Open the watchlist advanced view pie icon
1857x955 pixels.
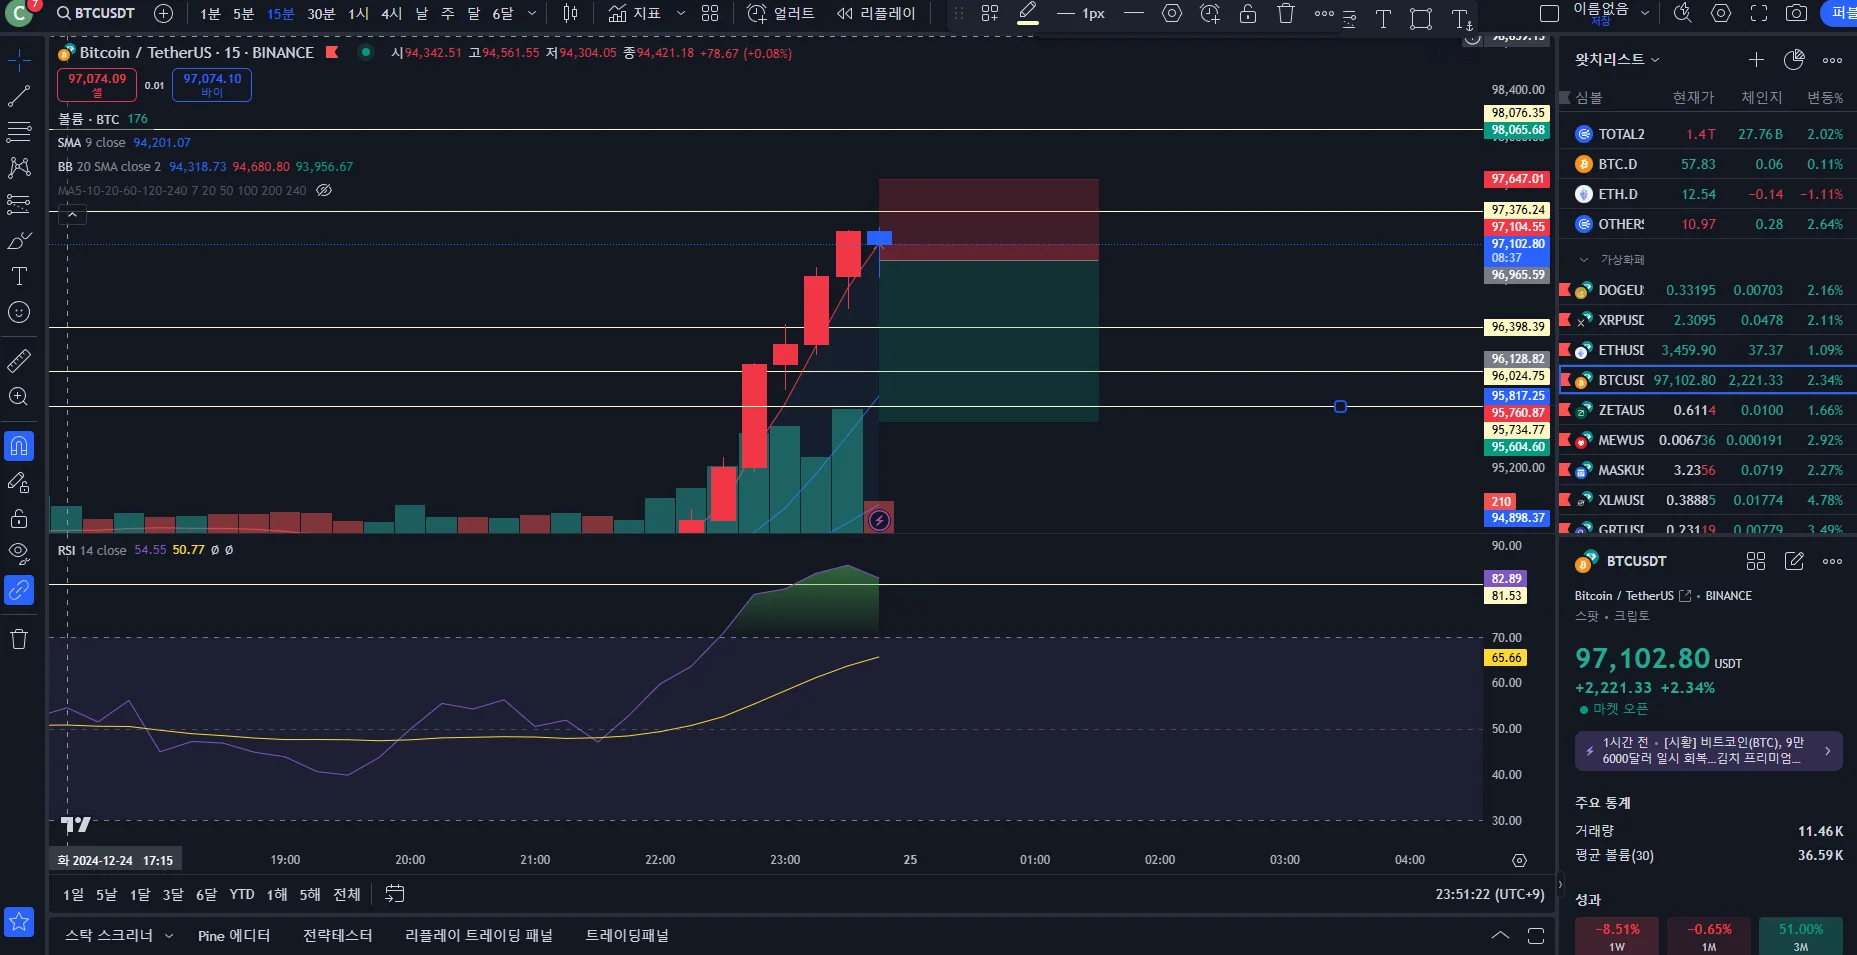pyautogui.click(x=1794, y=60)
